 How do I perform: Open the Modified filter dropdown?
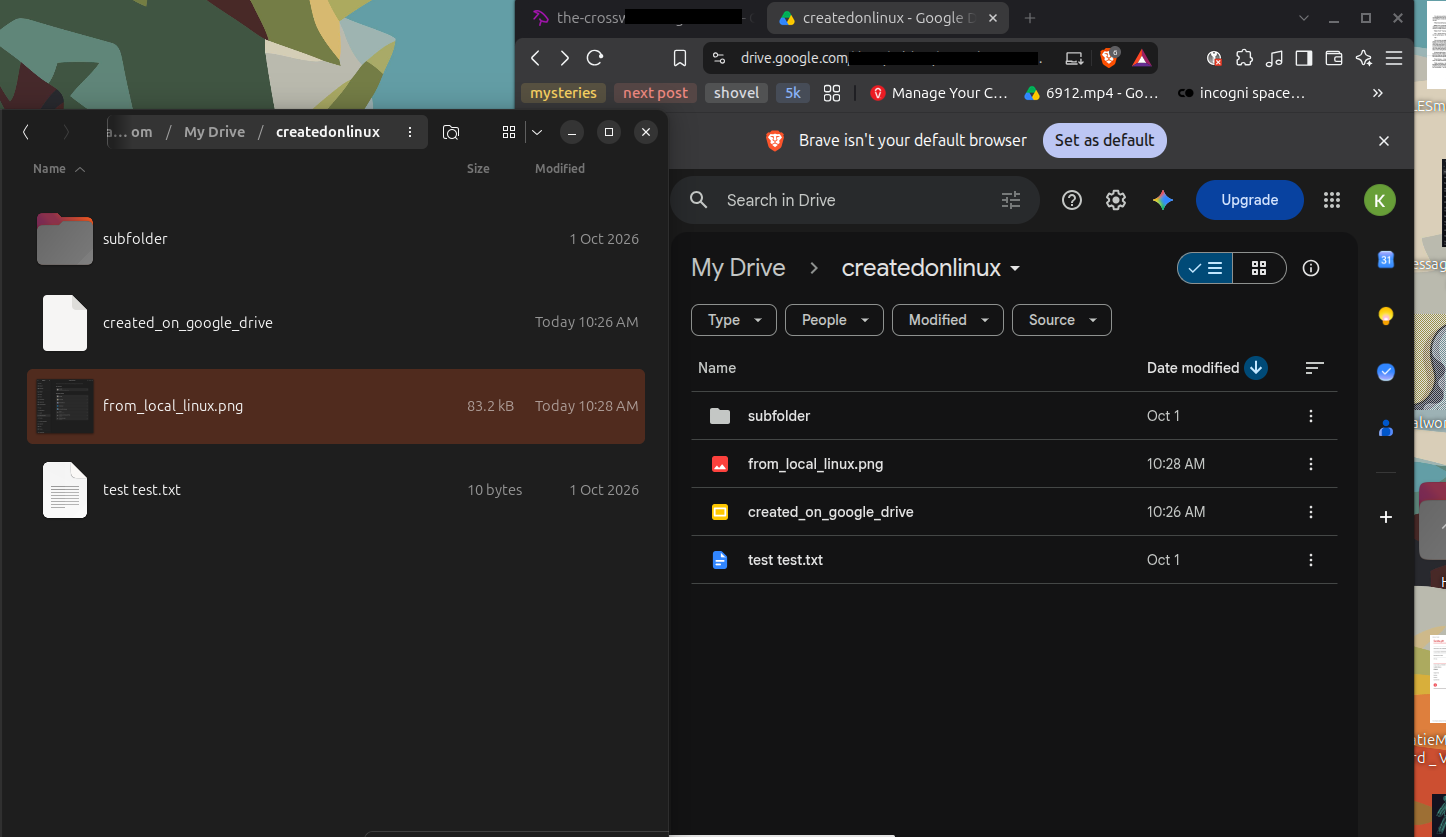(947, 320)
